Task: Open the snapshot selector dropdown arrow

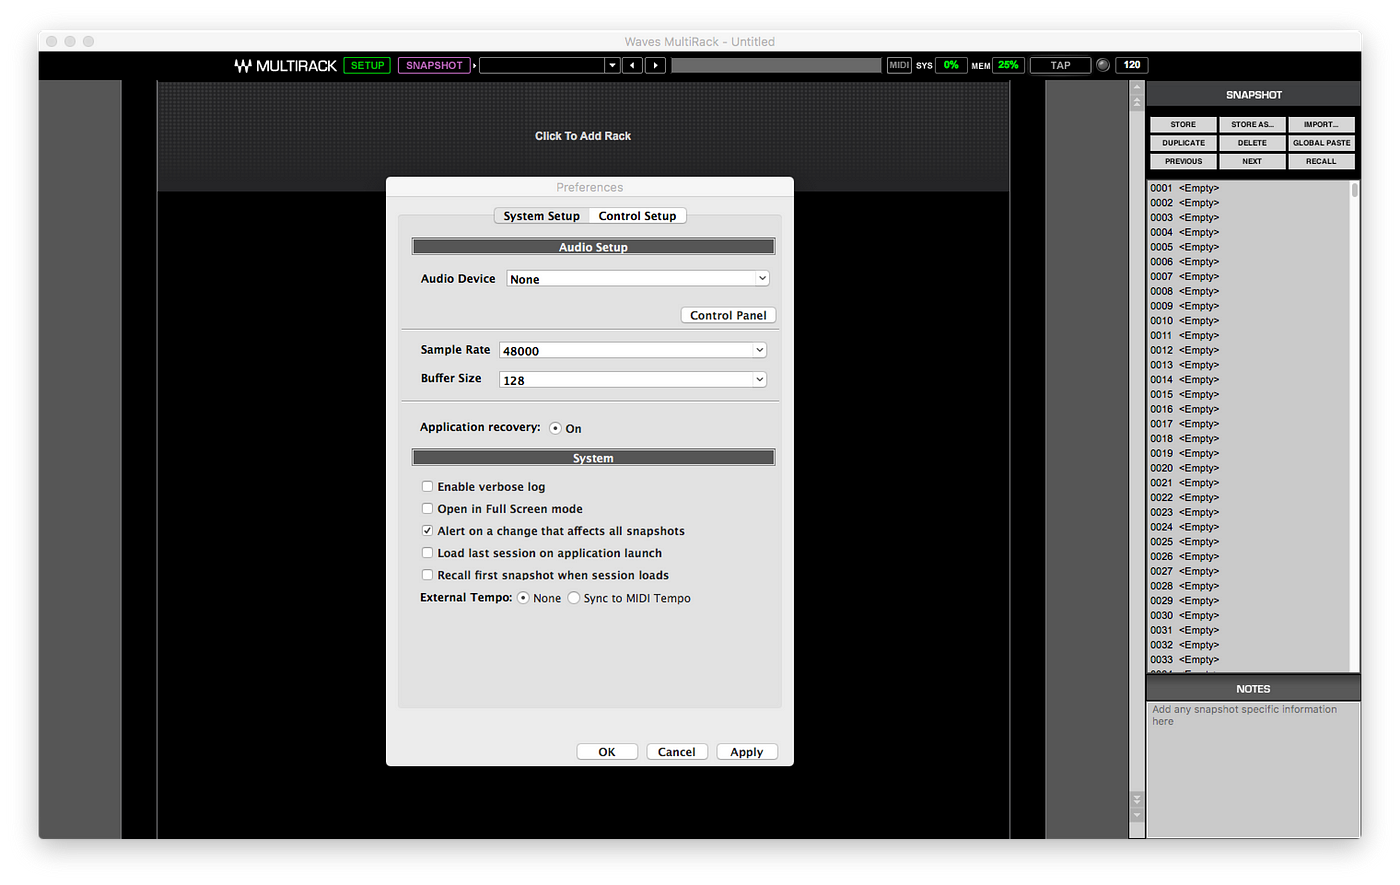Action: [x=612, y=65]
